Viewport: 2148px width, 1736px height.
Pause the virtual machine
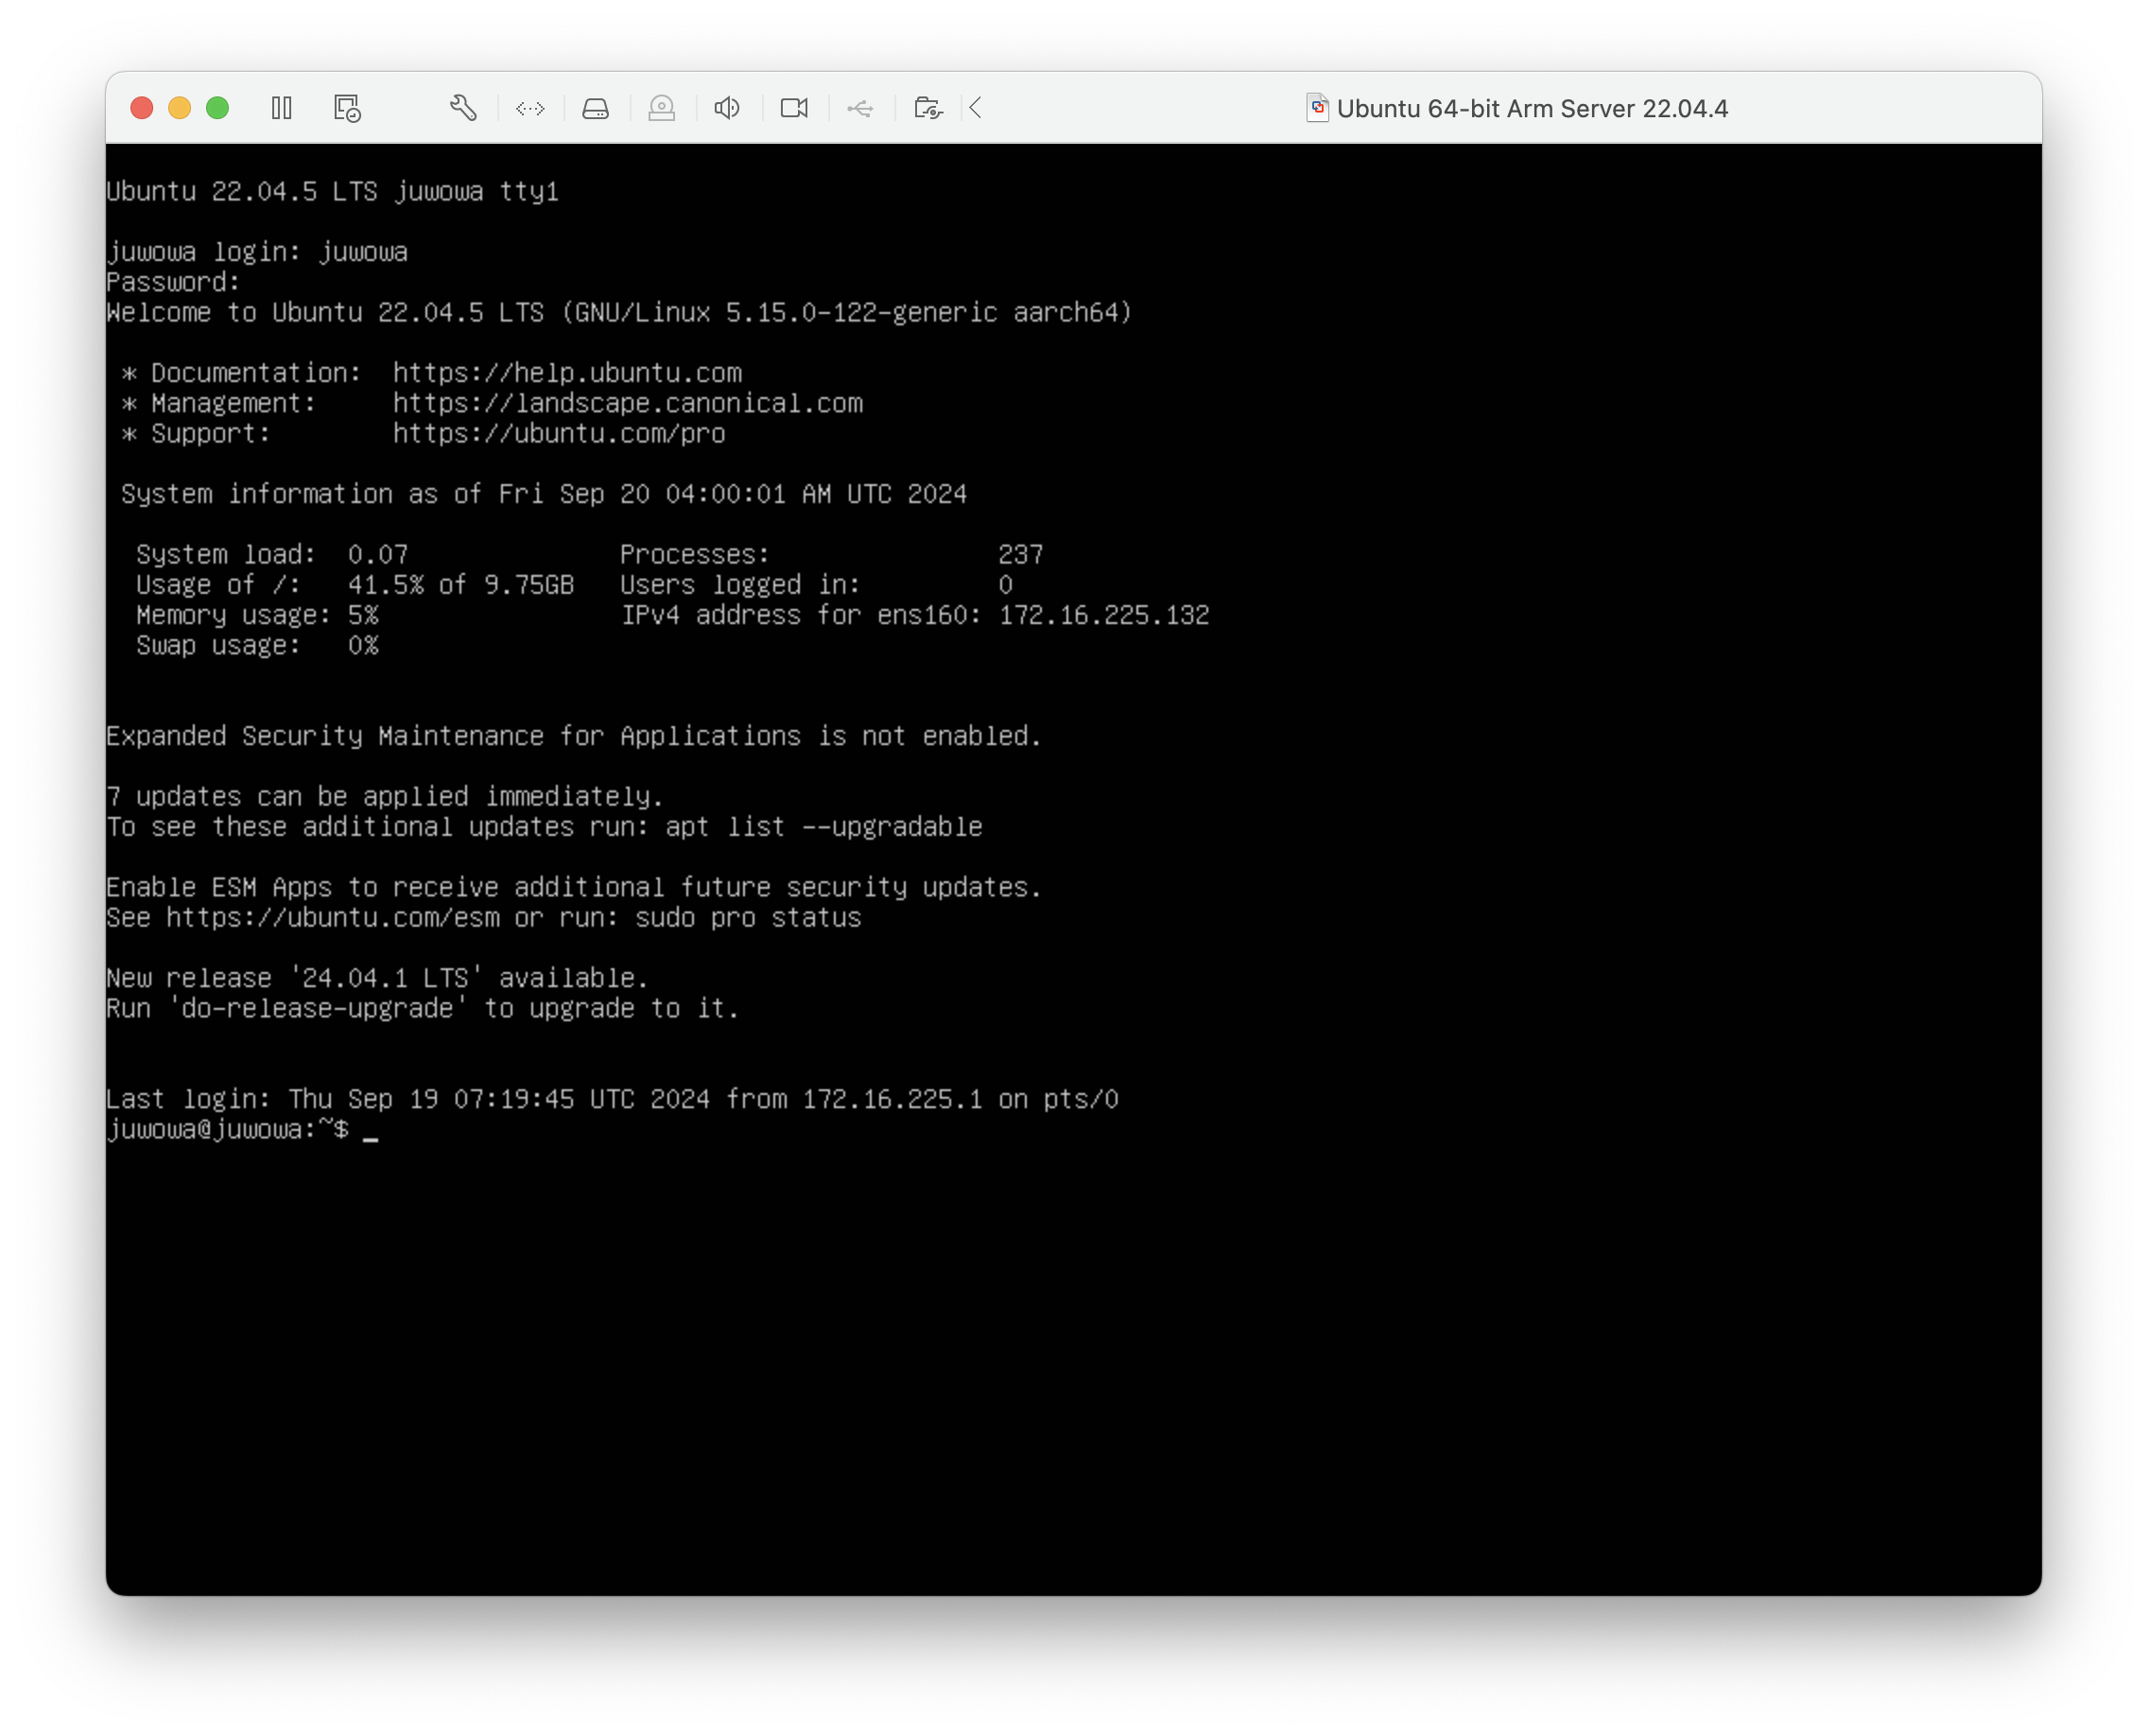tap(282, 108)
